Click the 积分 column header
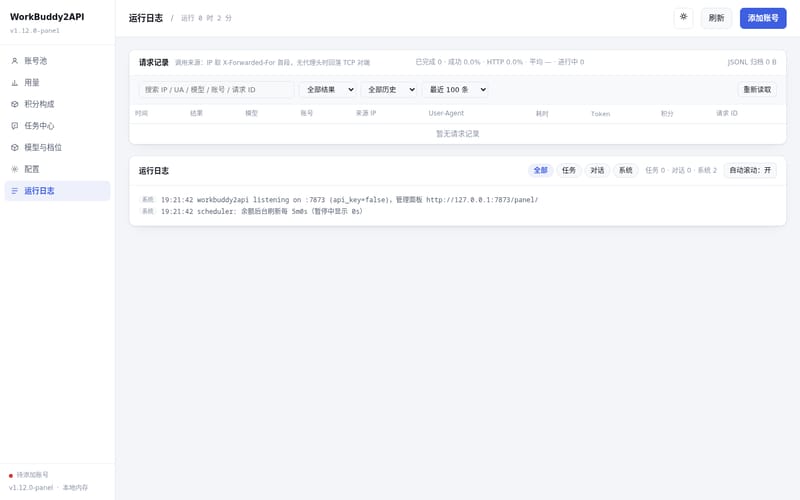Image resolution: width=800 pixels, height=500 pixels. [x=667, y=114]
